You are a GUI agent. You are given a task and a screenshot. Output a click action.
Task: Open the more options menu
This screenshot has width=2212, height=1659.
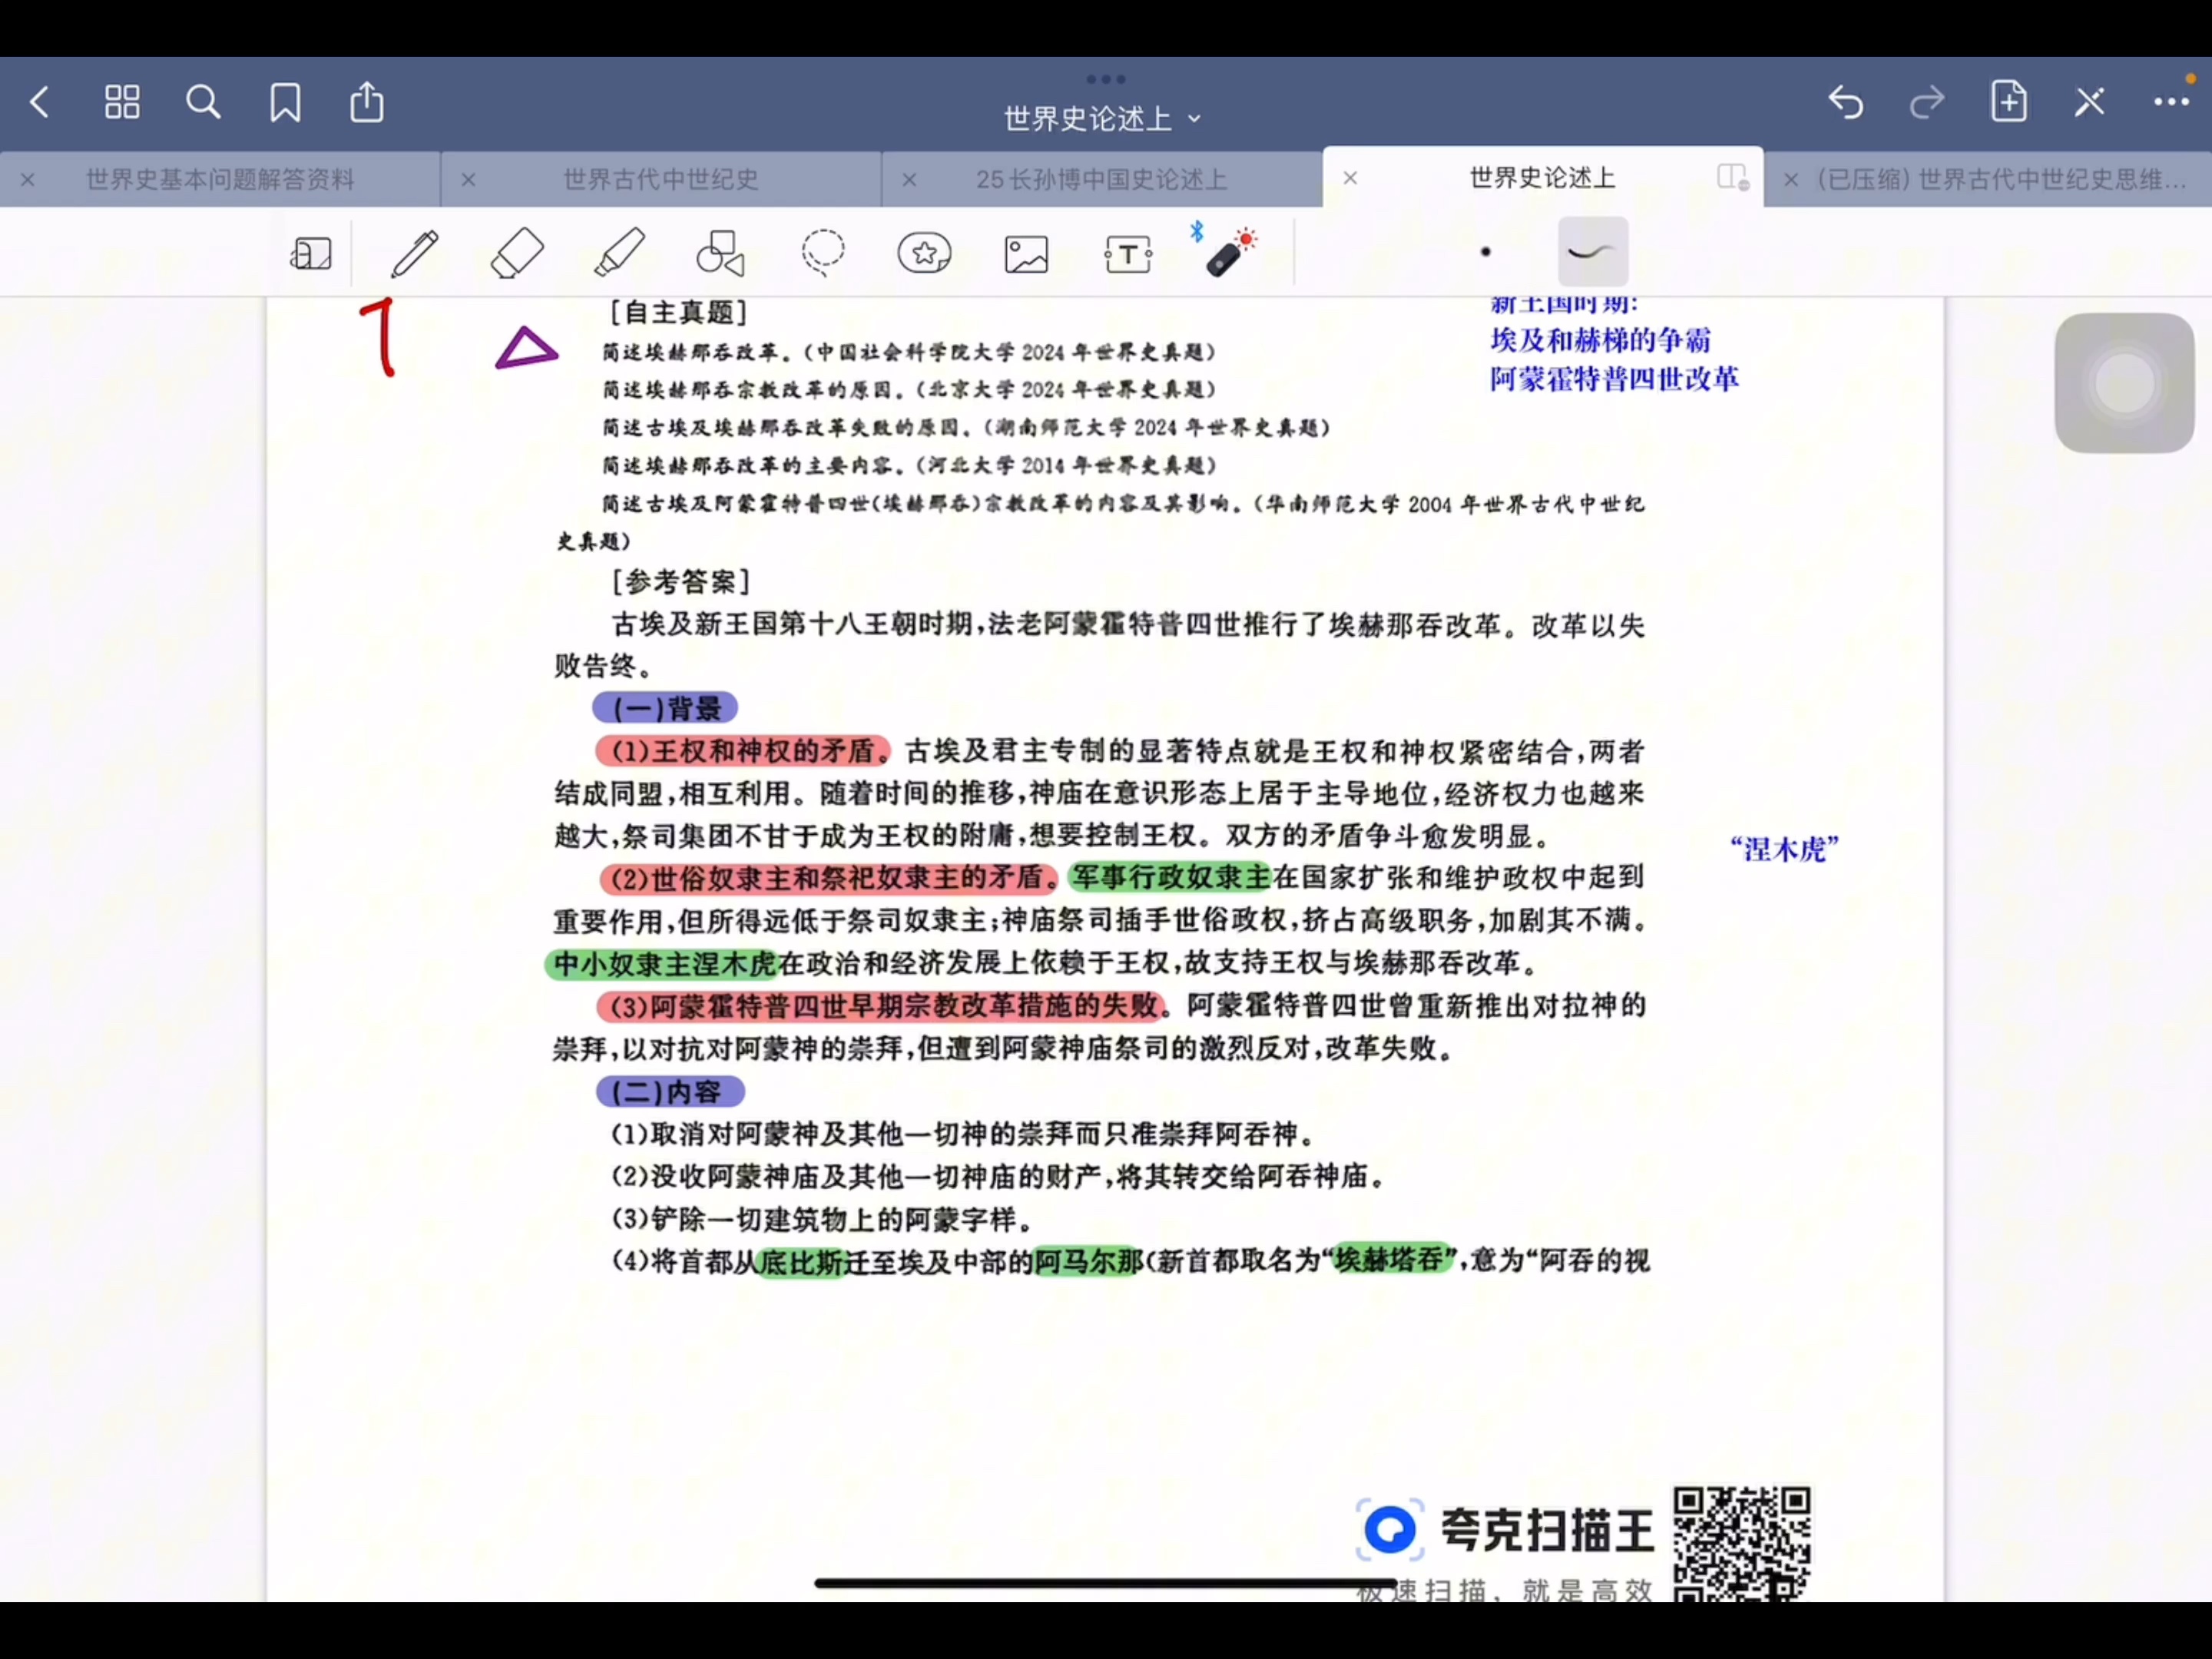tap(2171, 102)
